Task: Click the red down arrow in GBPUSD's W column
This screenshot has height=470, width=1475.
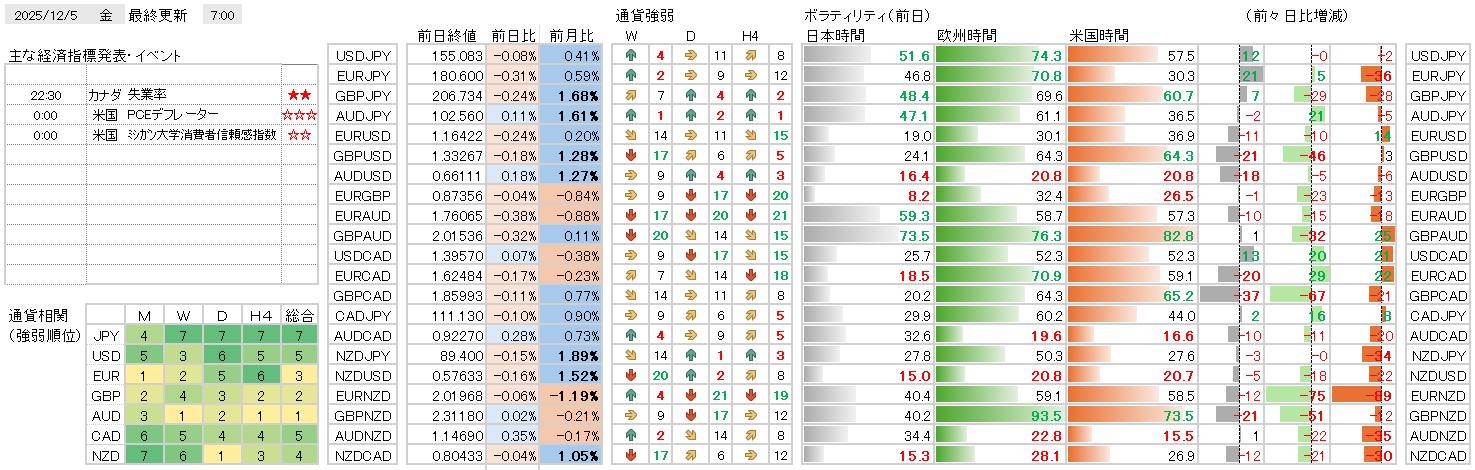Action: [631, 155]
